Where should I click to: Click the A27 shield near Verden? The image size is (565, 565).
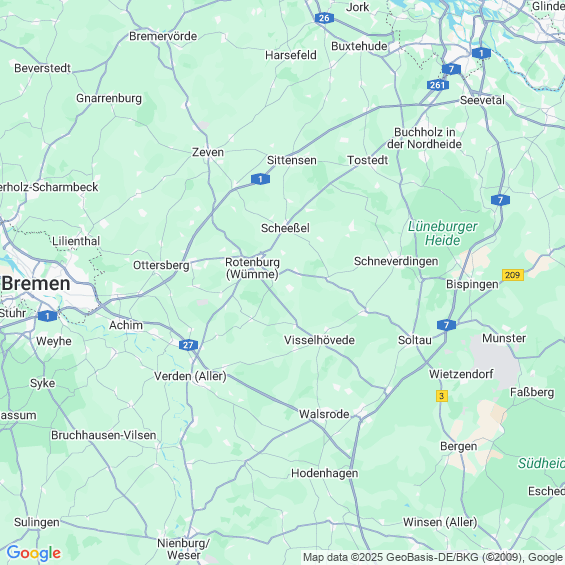point(188,345)
